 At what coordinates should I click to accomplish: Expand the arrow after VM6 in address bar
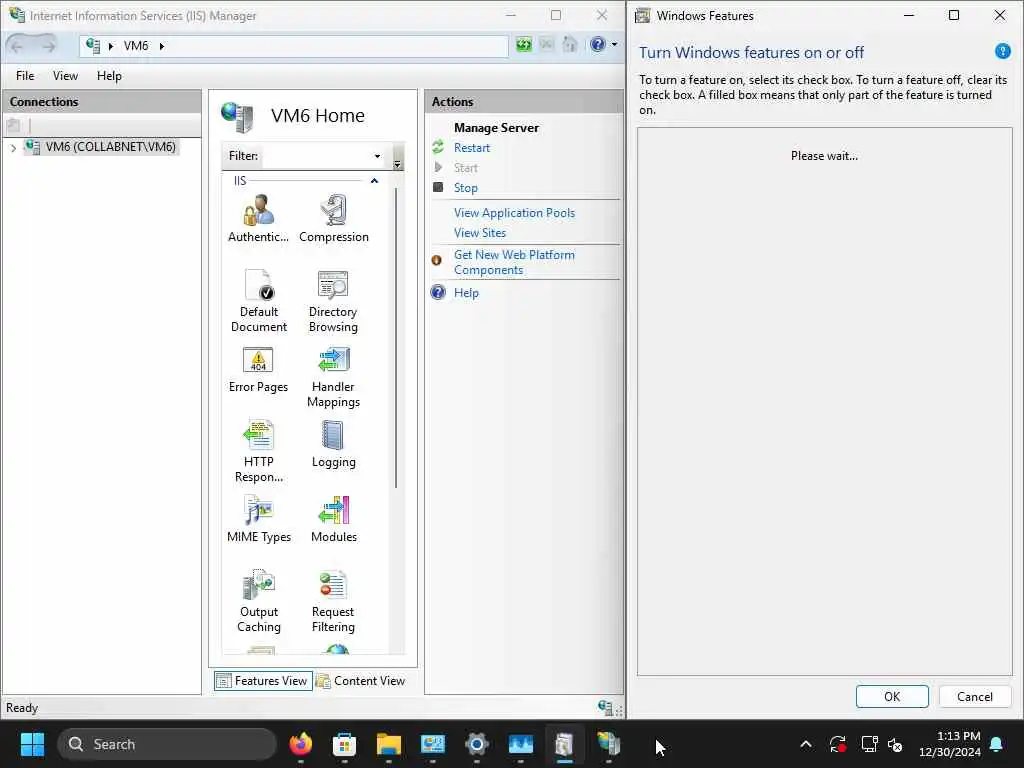pos(161,46)
